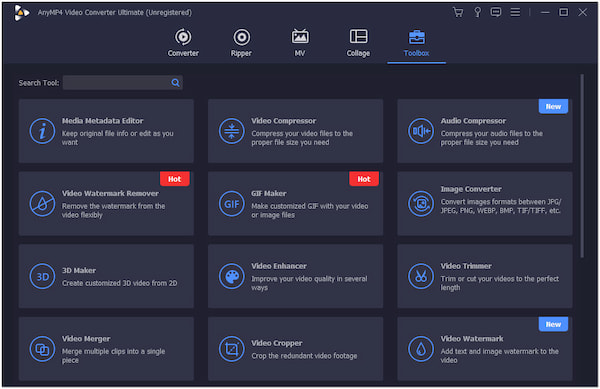This screenshot has width=600, height=389.
Task: Click the 'Search Tool:' label
Action: tap(39, 83)
